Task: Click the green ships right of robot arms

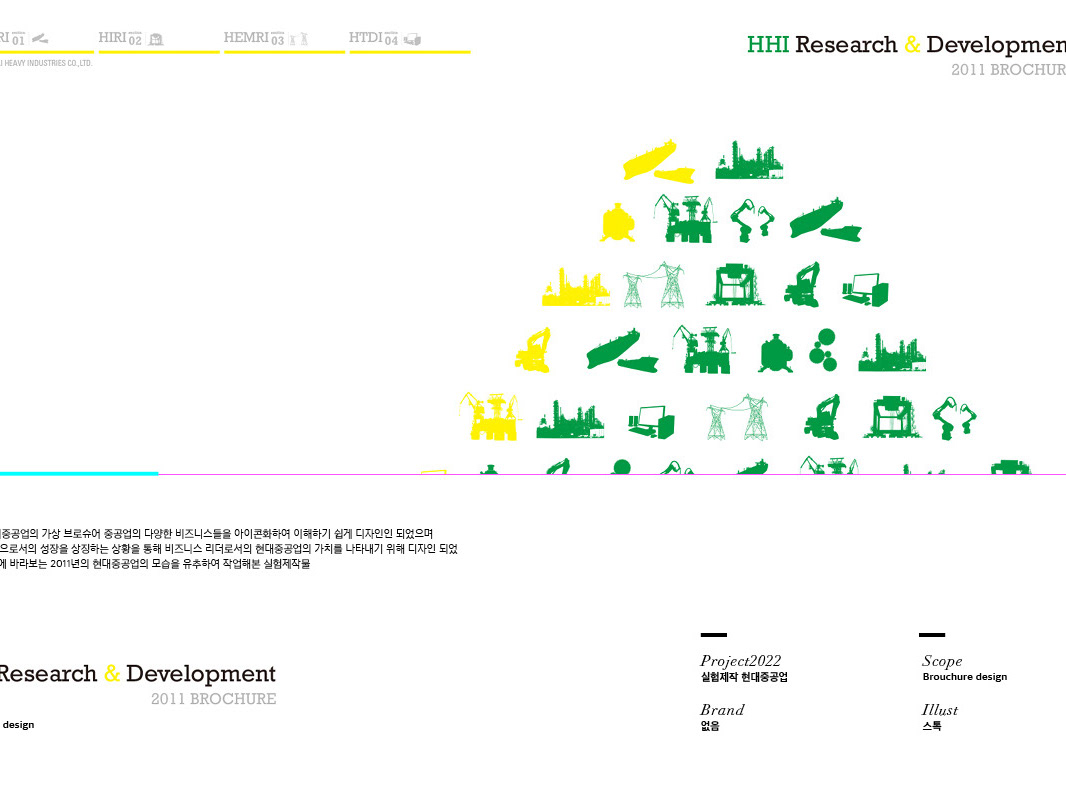Action: [x=825, y=220]
